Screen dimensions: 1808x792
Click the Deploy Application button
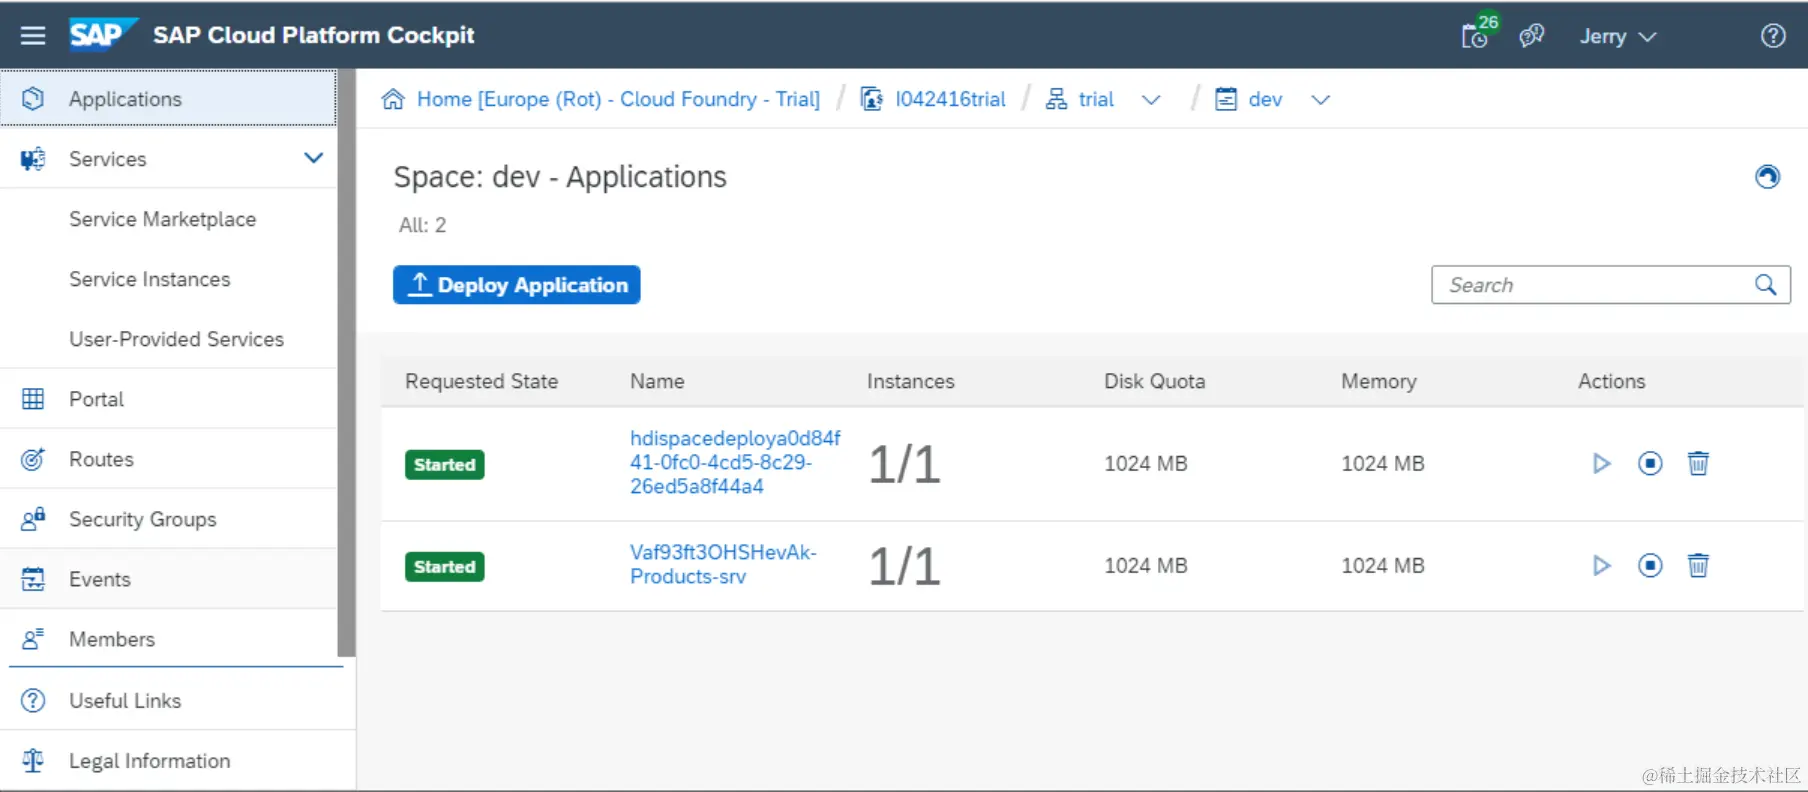click(x=516, y=285)
